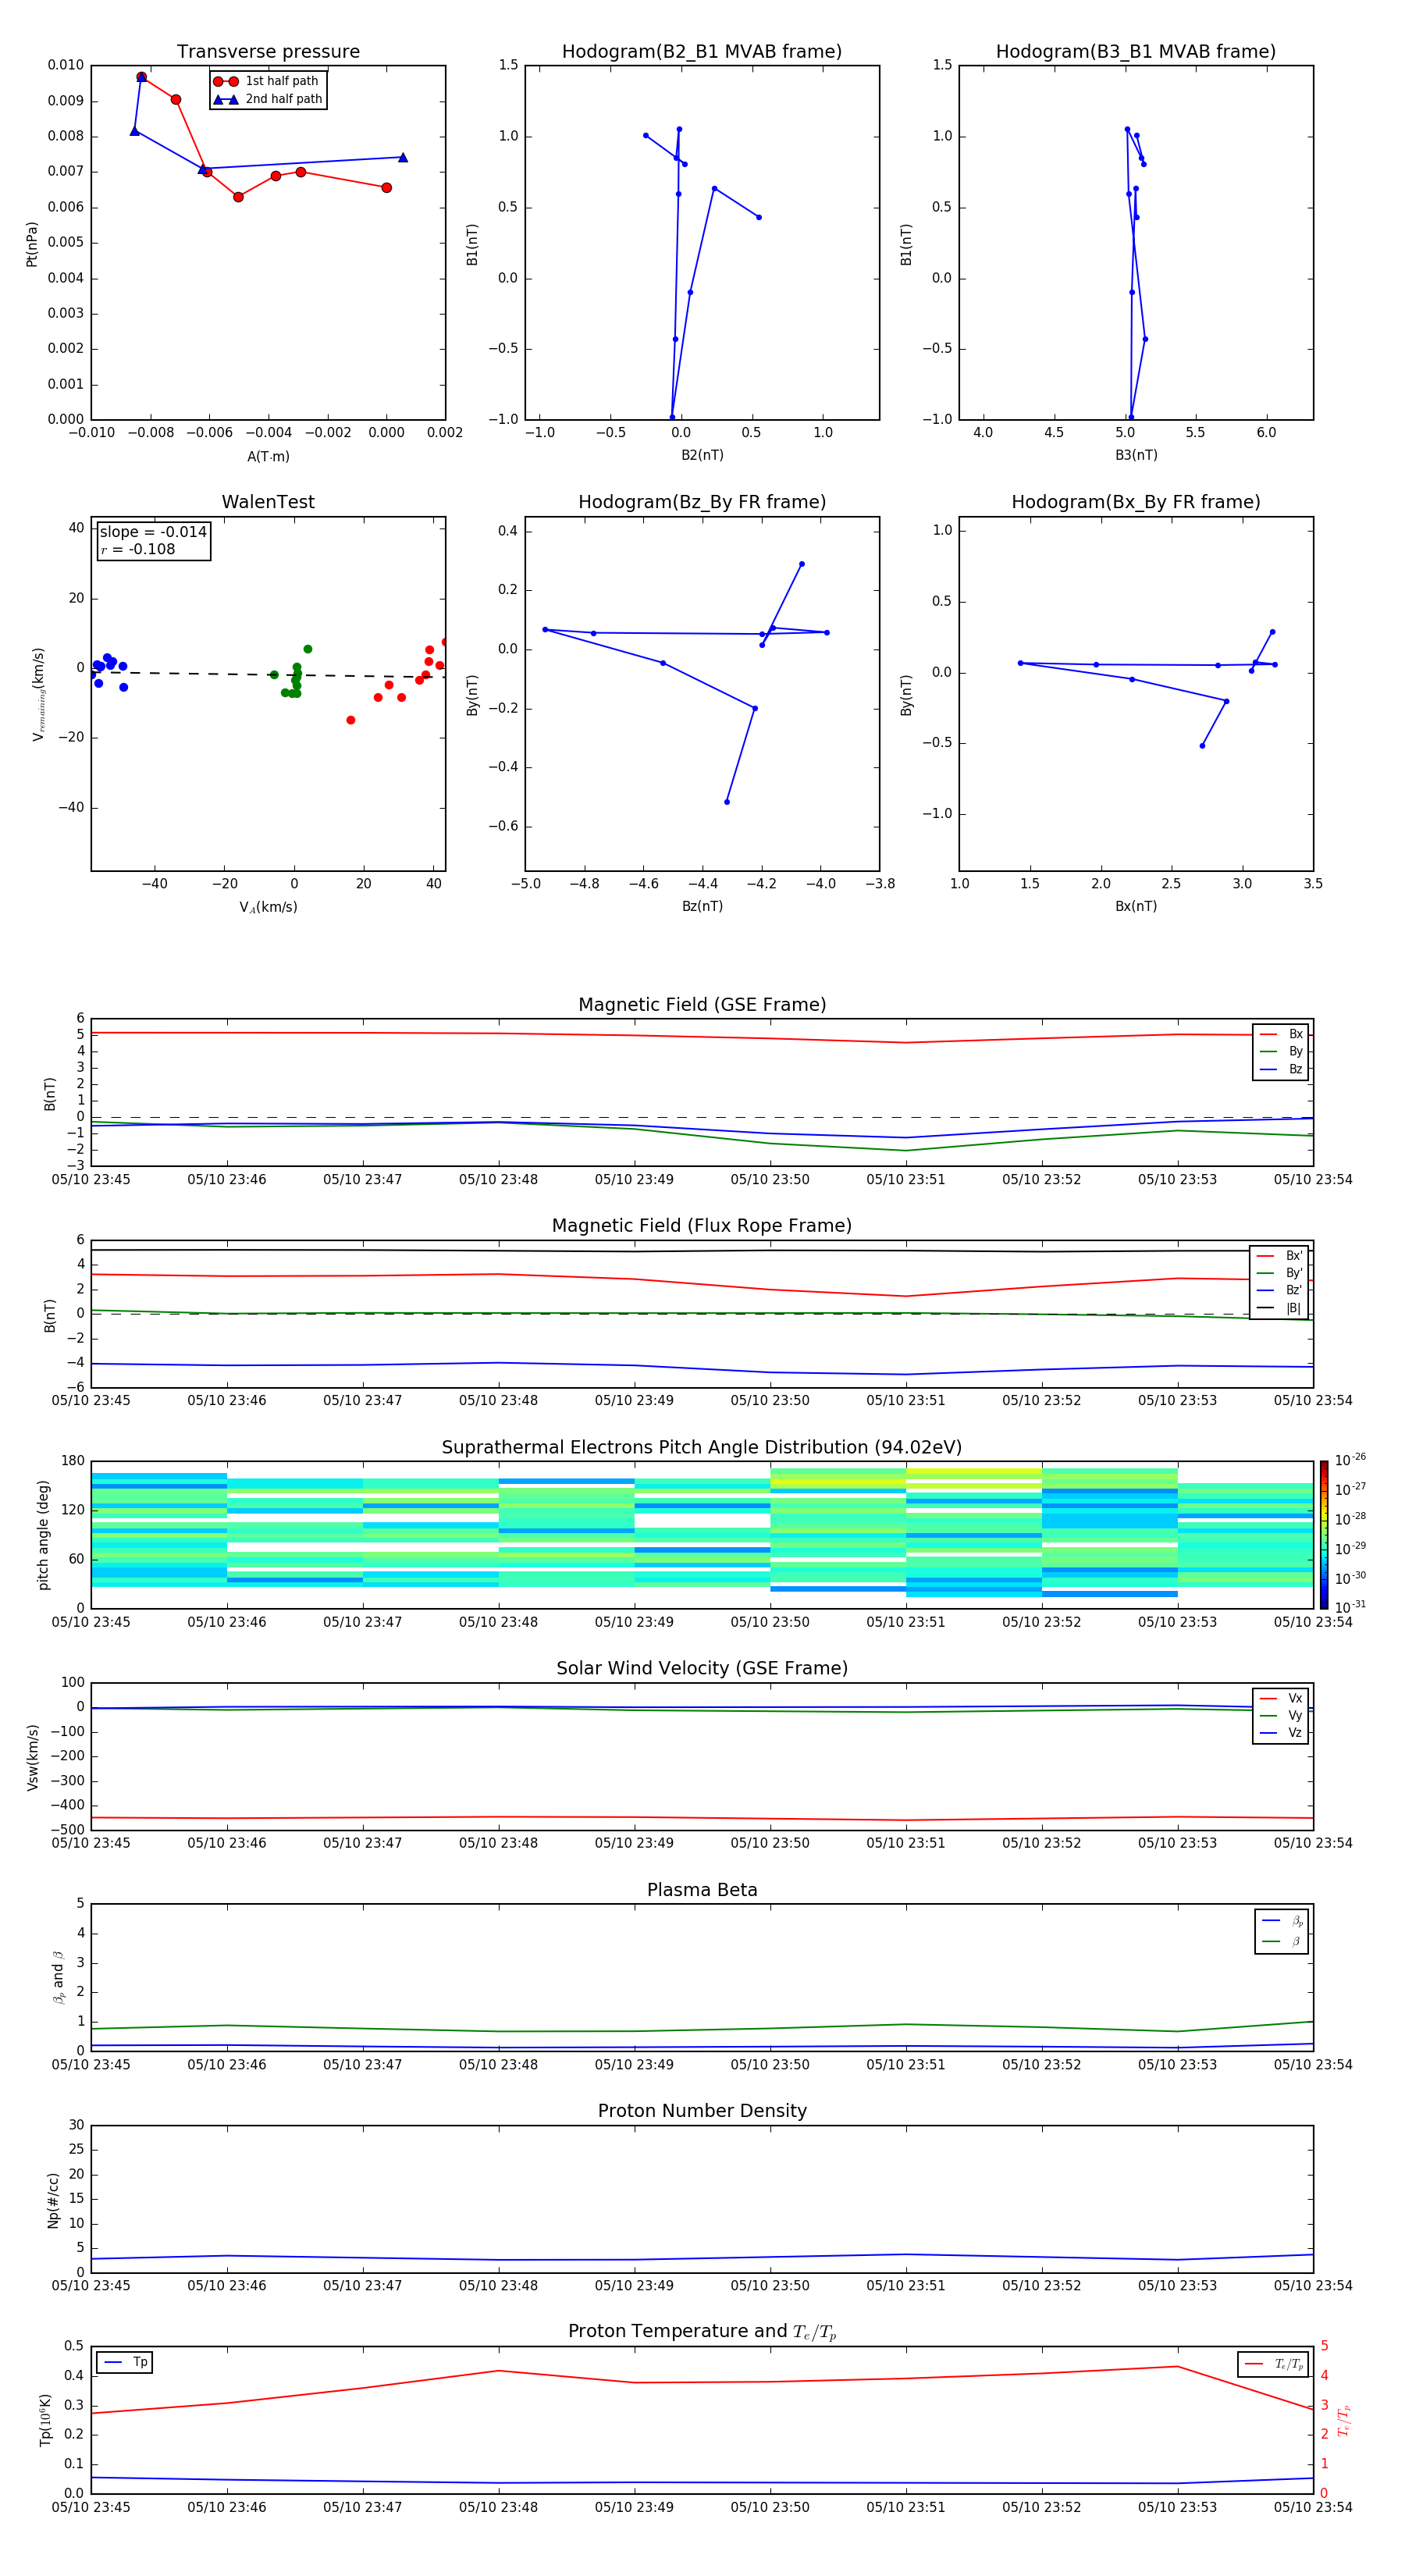Click the '10^-26' colorbar tick label
This screenshot has width=1405, height=2576.
(1350, 1460)
